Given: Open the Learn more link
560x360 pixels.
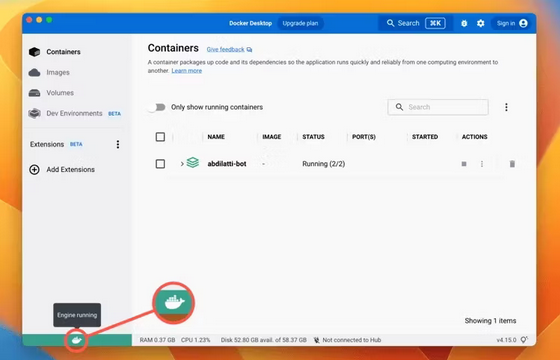Looking at the screenshot, I should coord(186,71).
